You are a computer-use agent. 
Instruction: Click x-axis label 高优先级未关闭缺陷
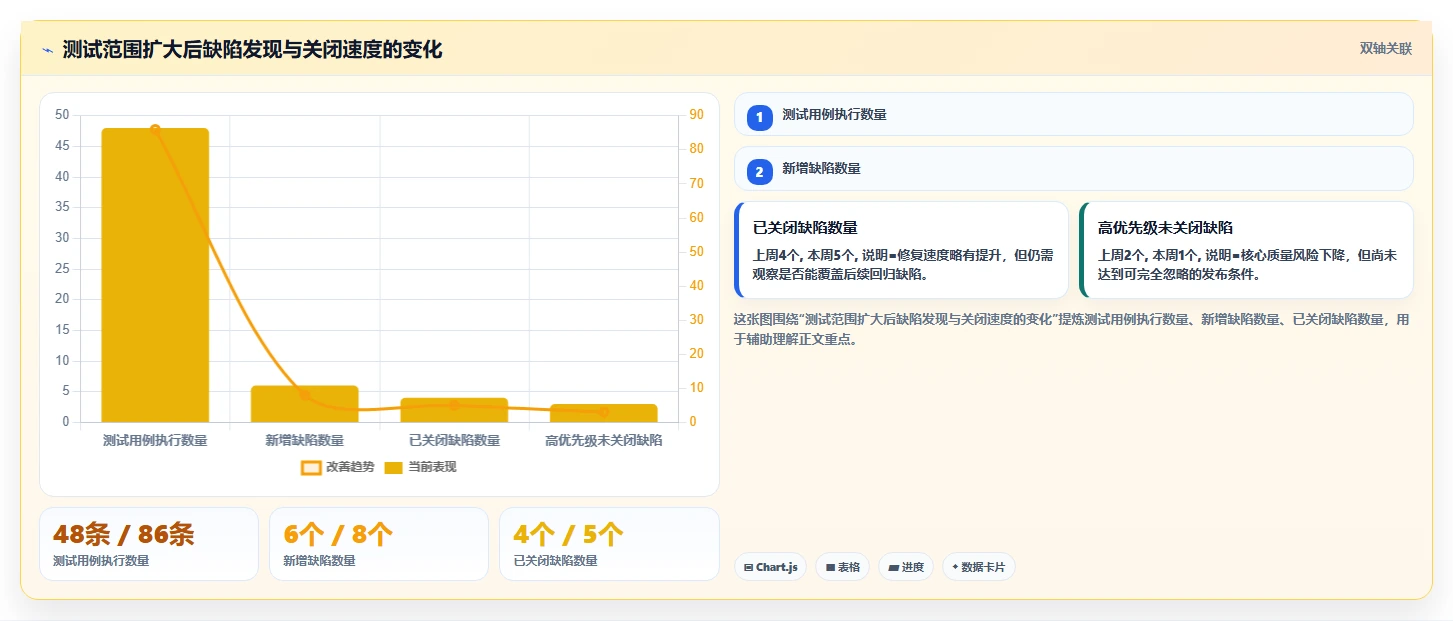pyautogui.click(x=604, y=440)
